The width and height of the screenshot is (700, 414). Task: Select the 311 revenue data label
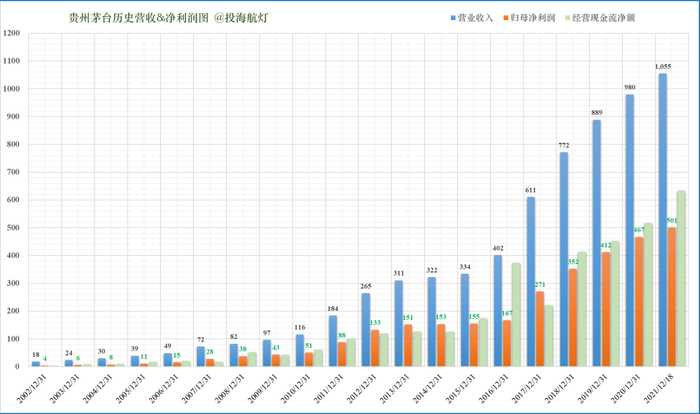pos(399,273)
